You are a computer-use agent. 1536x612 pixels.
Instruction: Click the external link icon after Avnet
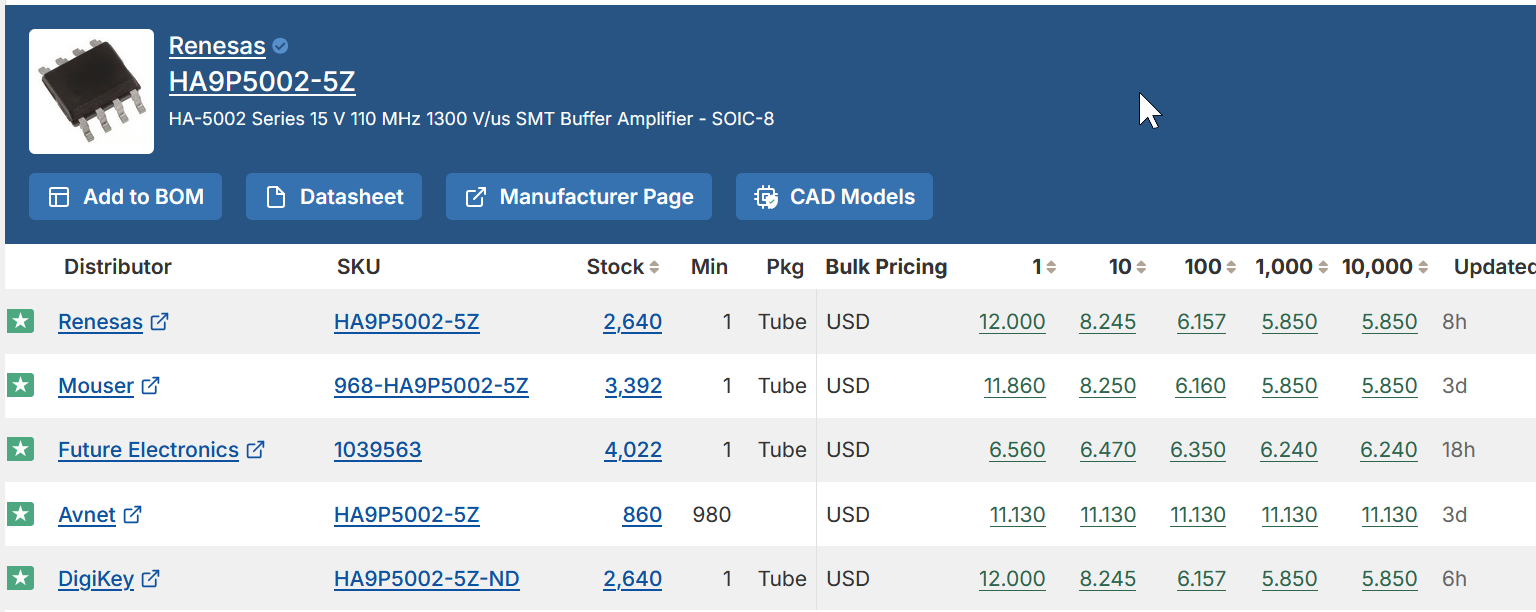coord(132,514)
